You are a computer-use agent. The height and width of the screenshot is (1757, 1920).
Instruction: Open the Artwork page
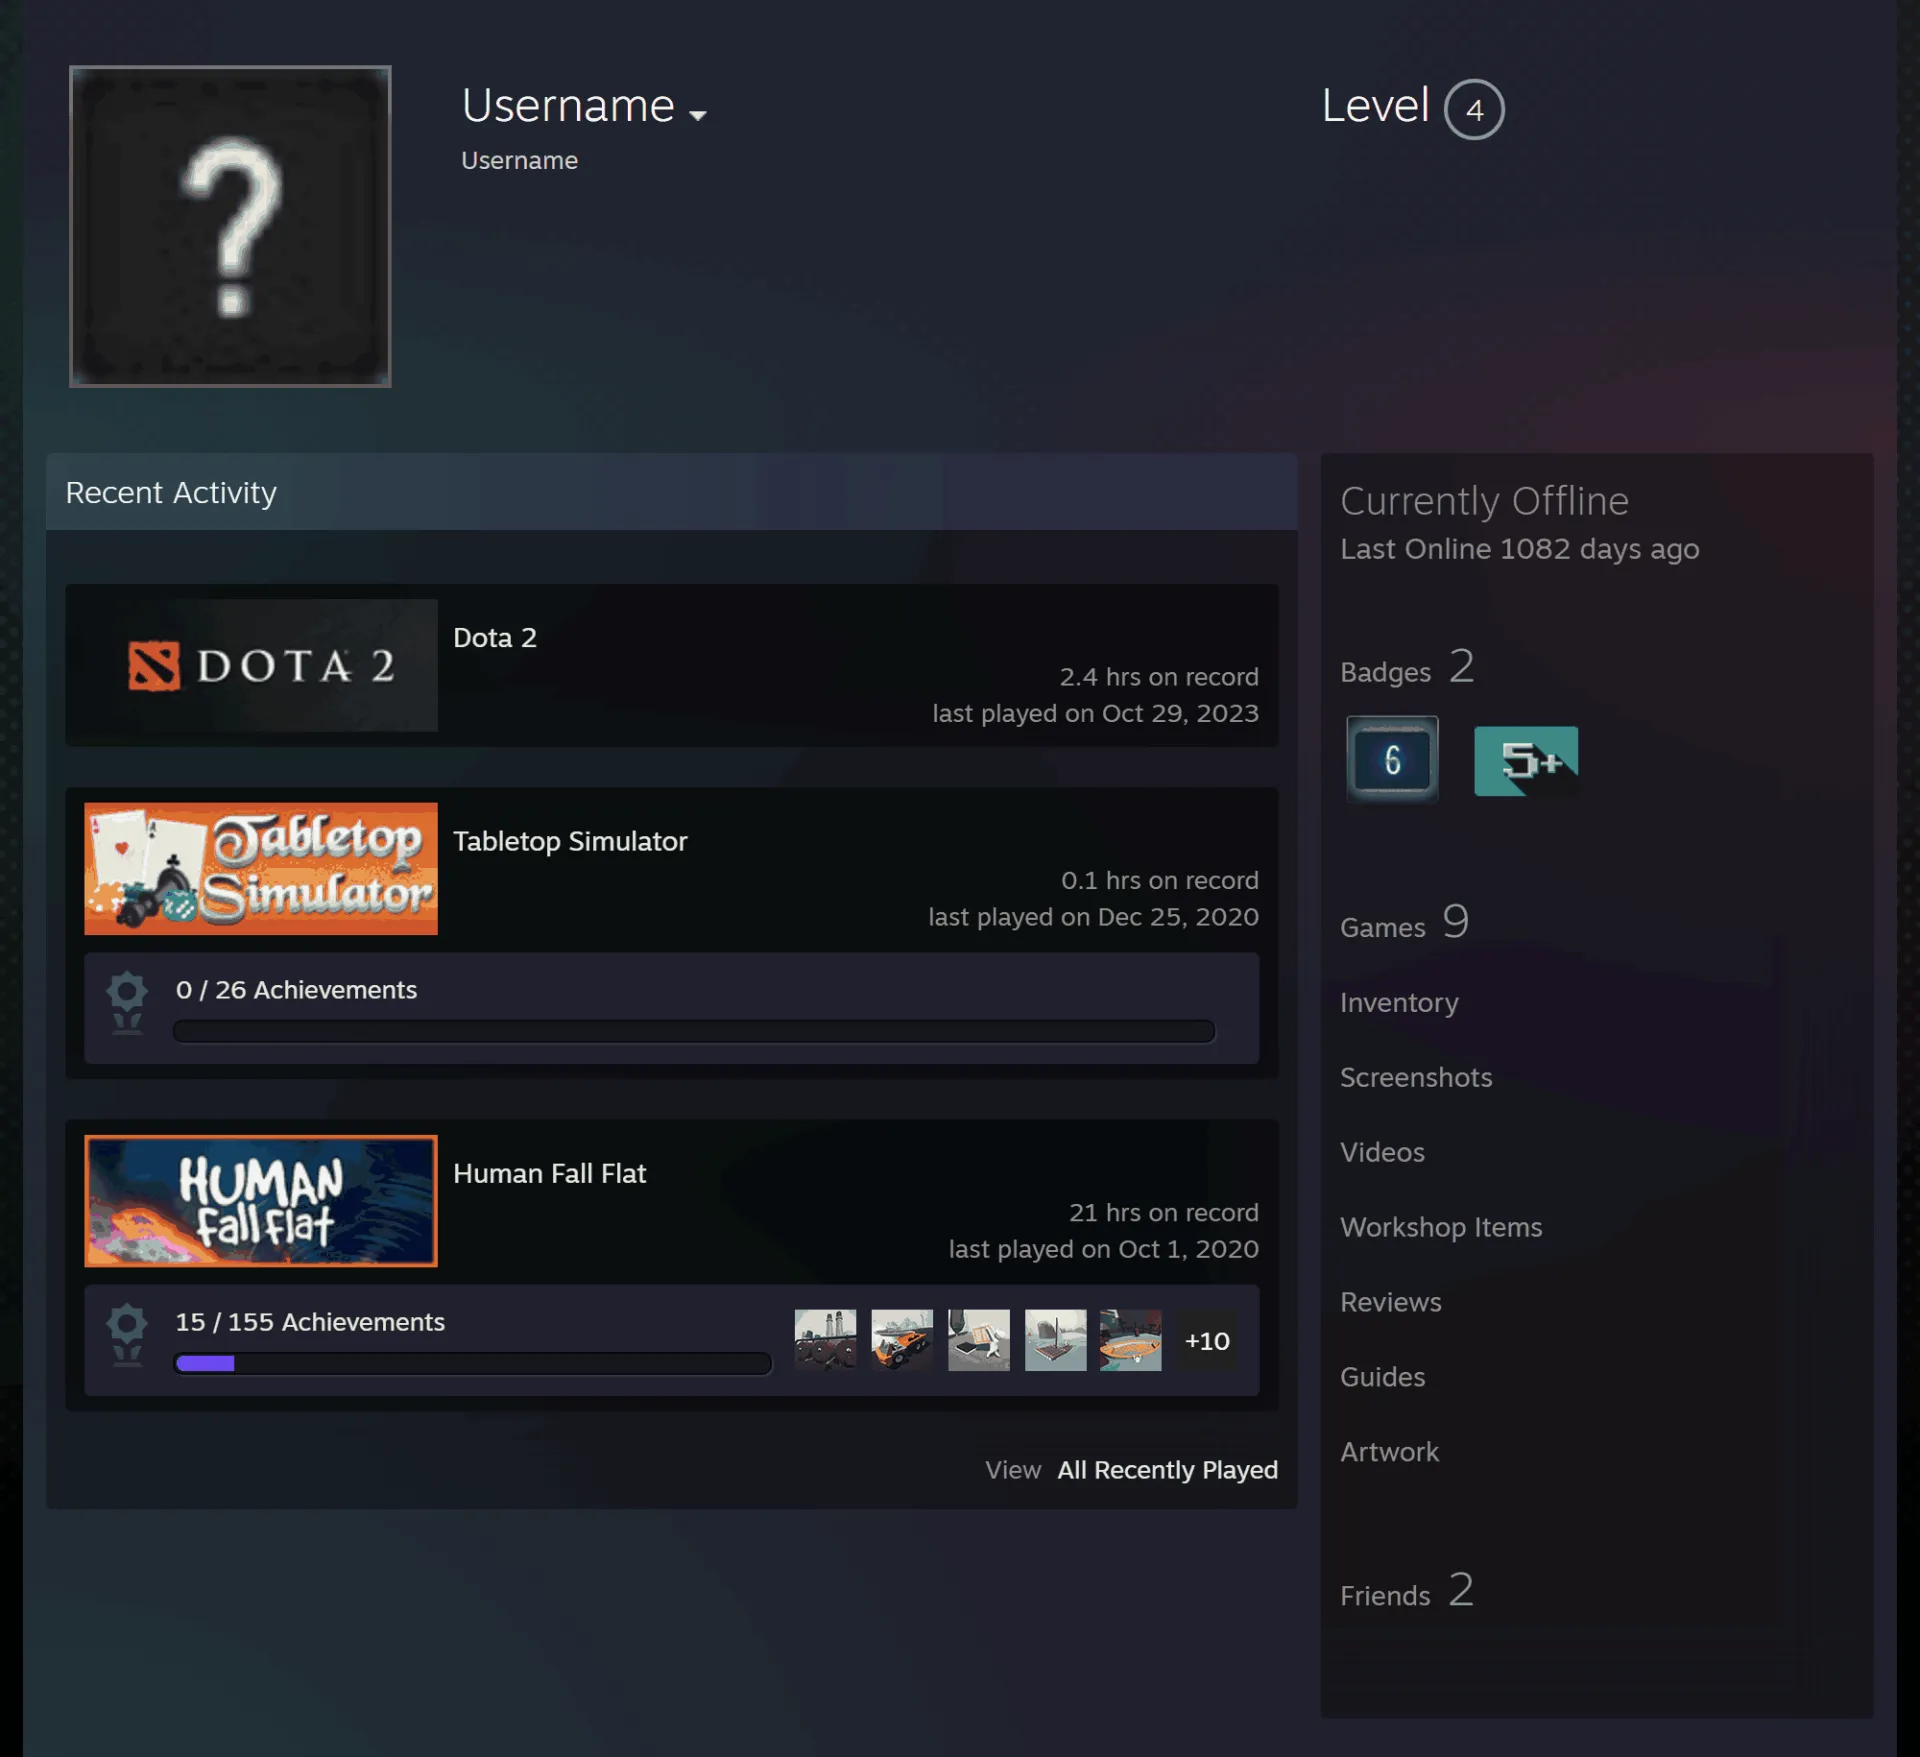1389,1452
